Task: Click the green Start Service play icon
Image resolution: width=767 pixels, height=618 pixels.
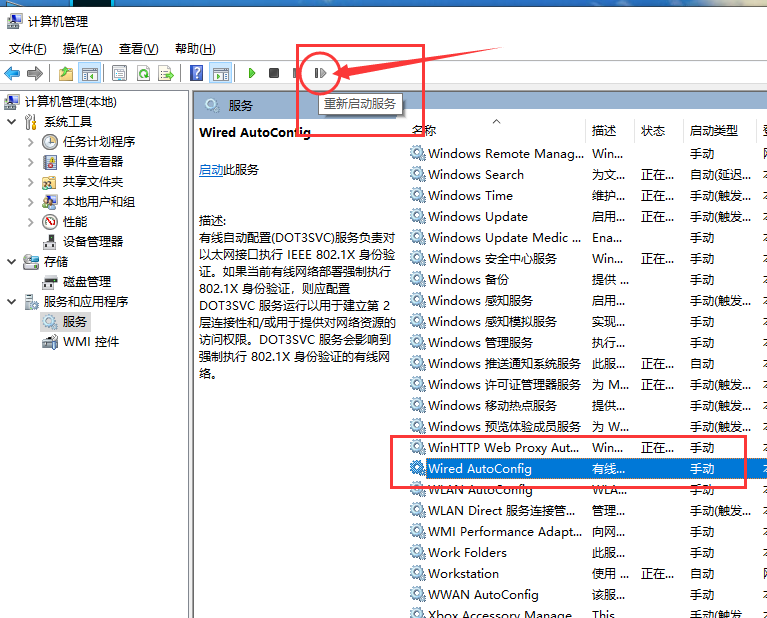Action: [252, 73]
